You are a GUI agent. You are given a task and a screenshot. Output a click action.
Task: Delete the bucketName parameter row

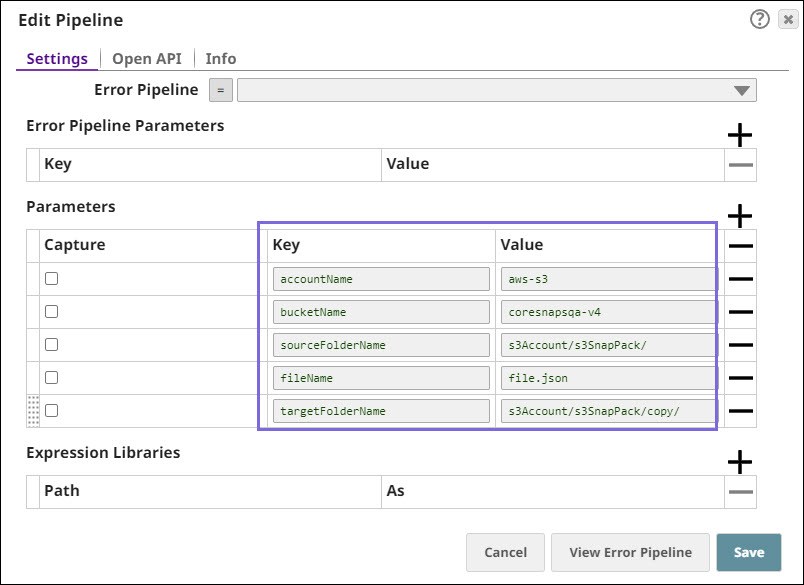(740, 312)
